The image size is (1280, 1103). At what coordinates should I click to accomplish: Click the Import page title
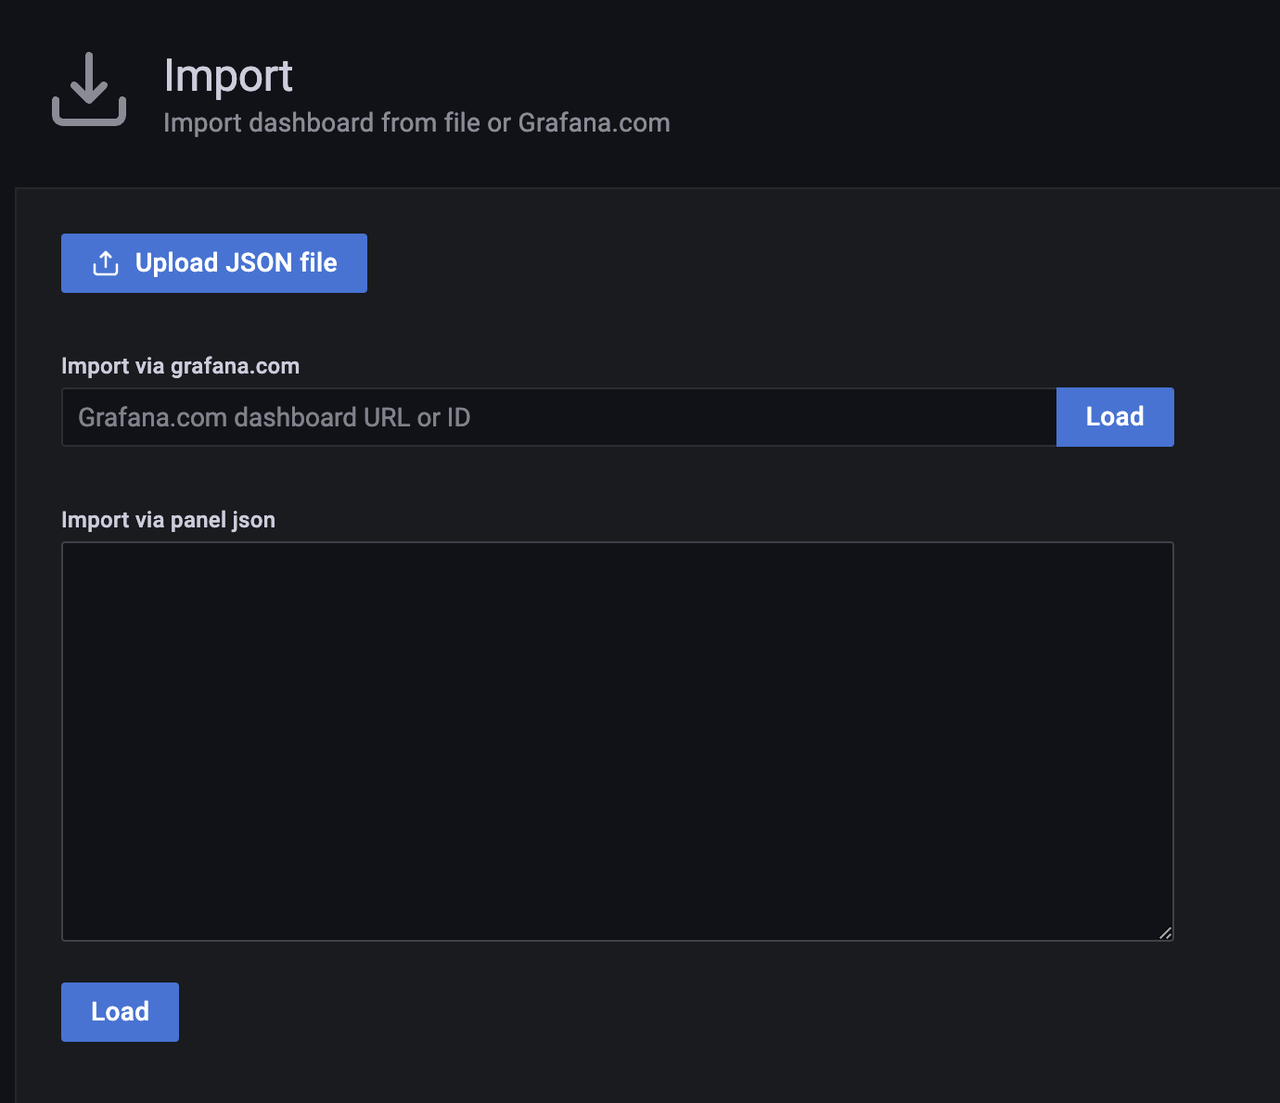tap(228, 76)
